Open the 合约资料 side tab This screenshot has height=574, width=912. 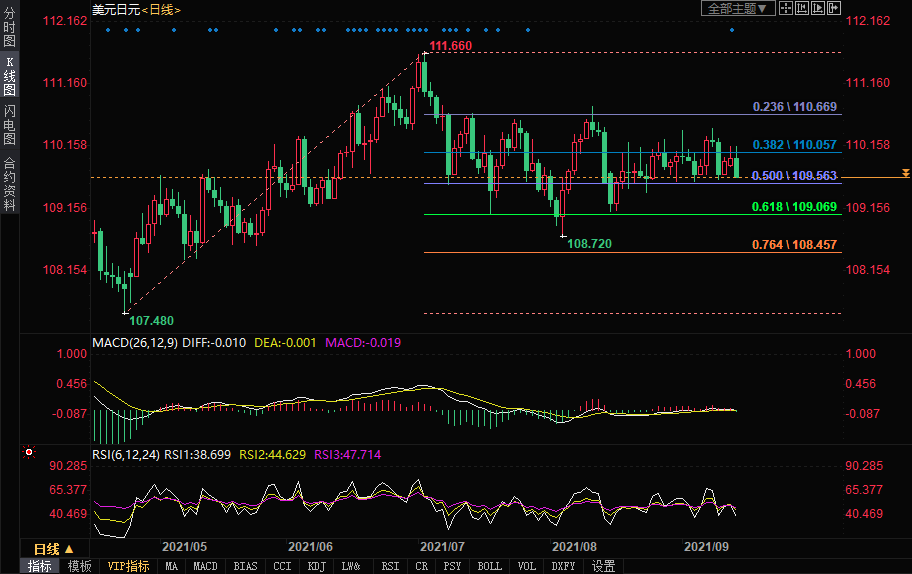[x=9, y=183]
